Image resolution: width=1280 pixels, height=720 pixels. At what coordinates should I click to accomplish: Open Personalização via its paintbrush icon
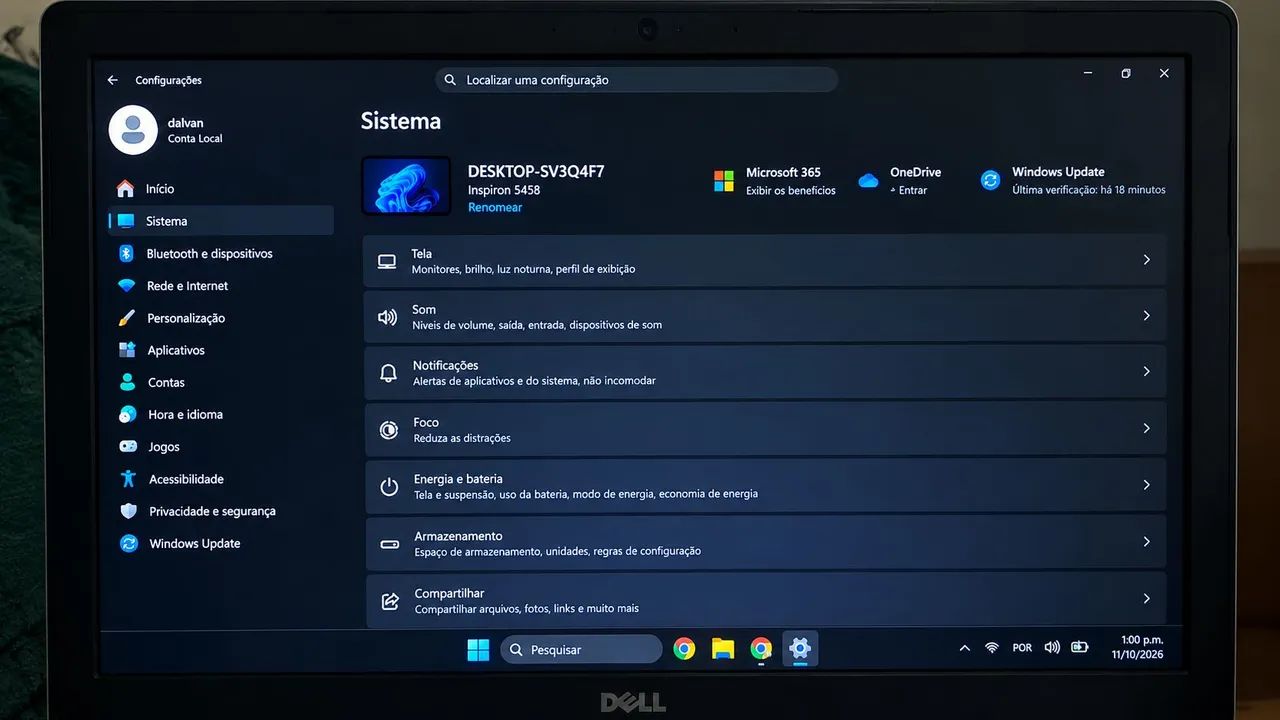(x=127, y=318)
